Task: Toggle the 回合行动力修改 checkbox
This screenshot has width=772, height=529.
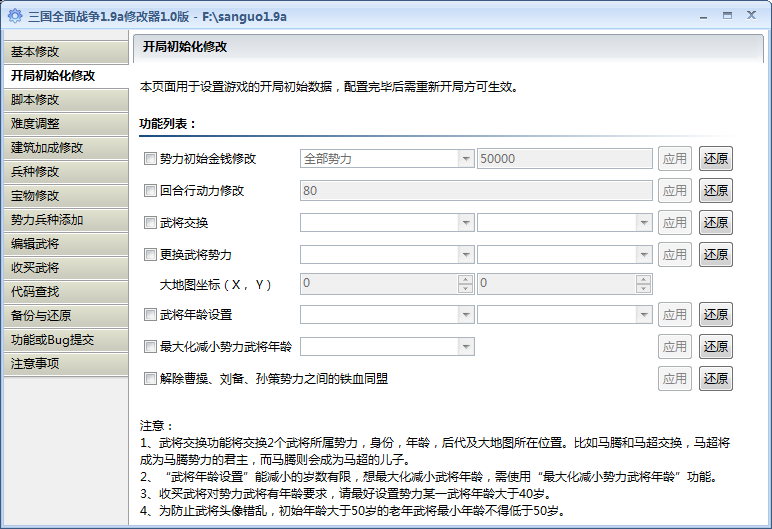Action: pyautogui.click(x=150, y=191)
